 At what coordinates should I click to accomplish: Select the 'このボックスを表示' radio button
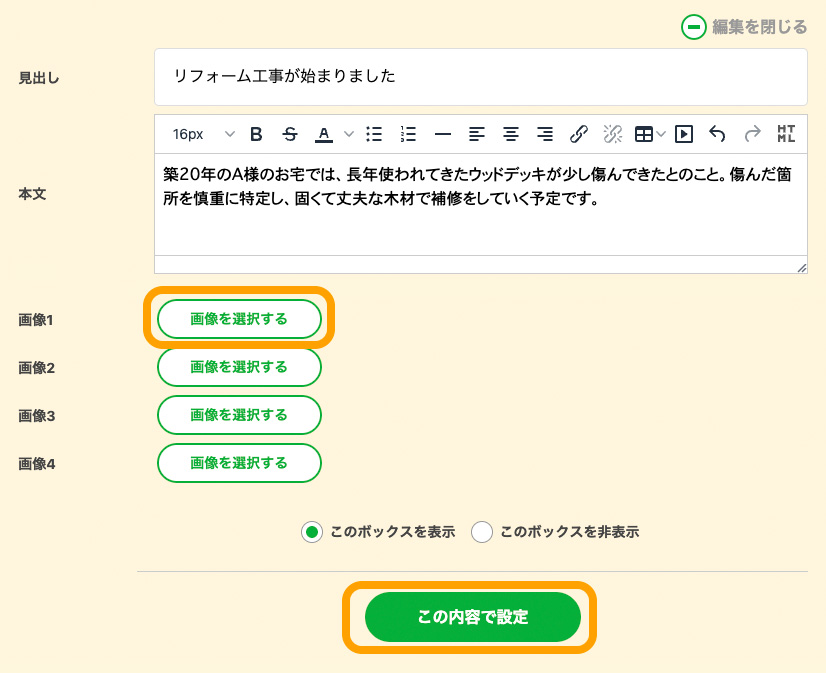[x=312, y=532]
